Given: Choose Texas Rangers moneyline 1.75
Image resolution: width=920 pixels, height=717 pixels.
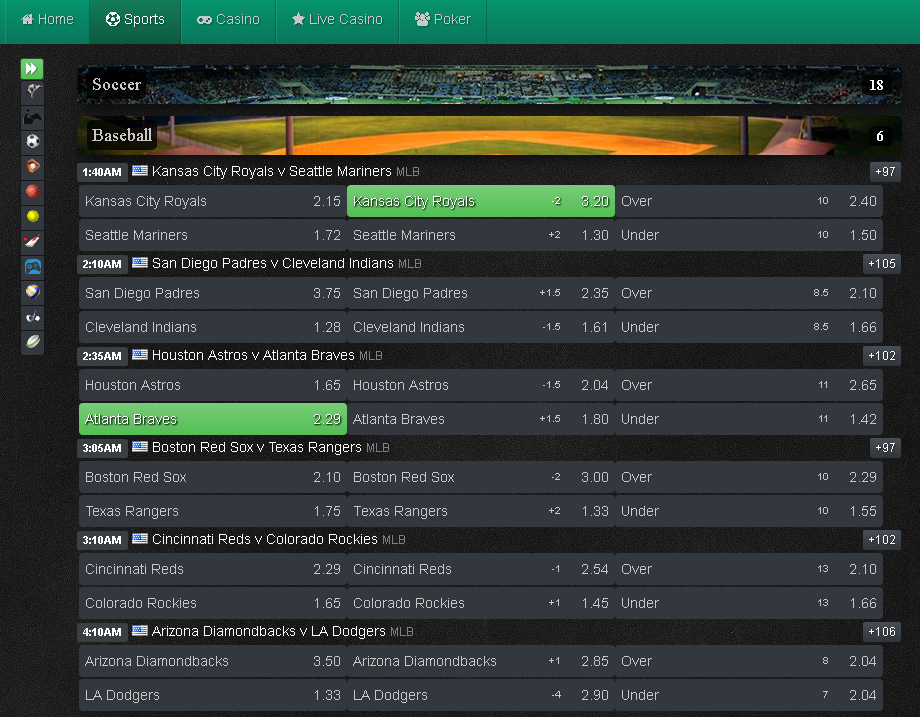Looking at the screenshot, I should 213,511.
